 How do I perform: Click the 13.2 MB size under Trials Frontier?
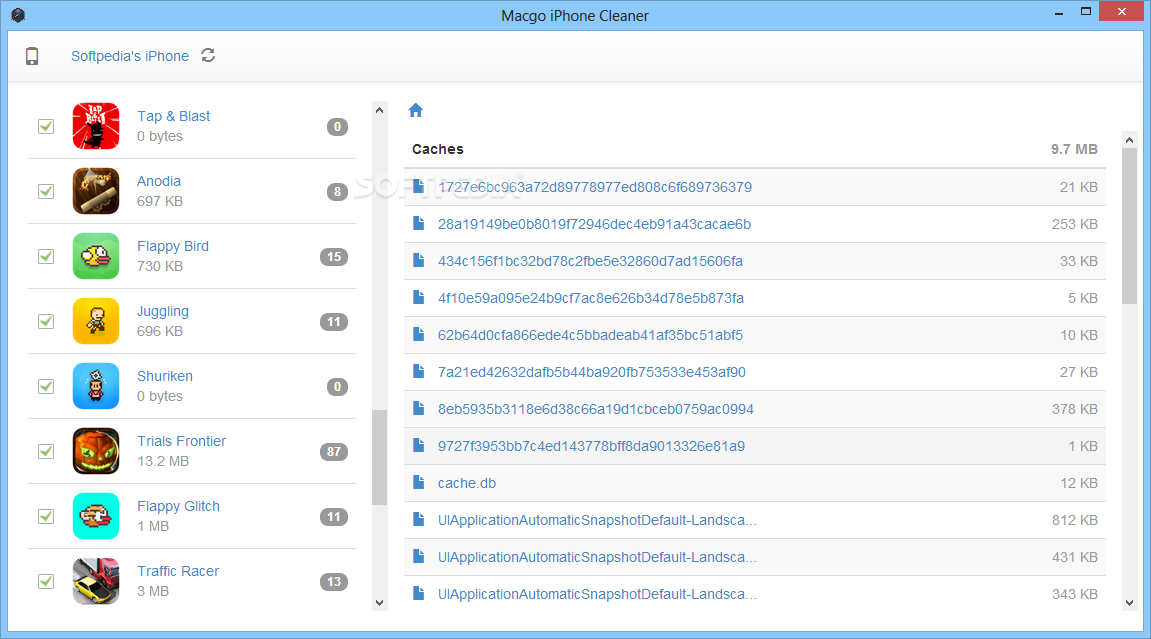[163, 461]
